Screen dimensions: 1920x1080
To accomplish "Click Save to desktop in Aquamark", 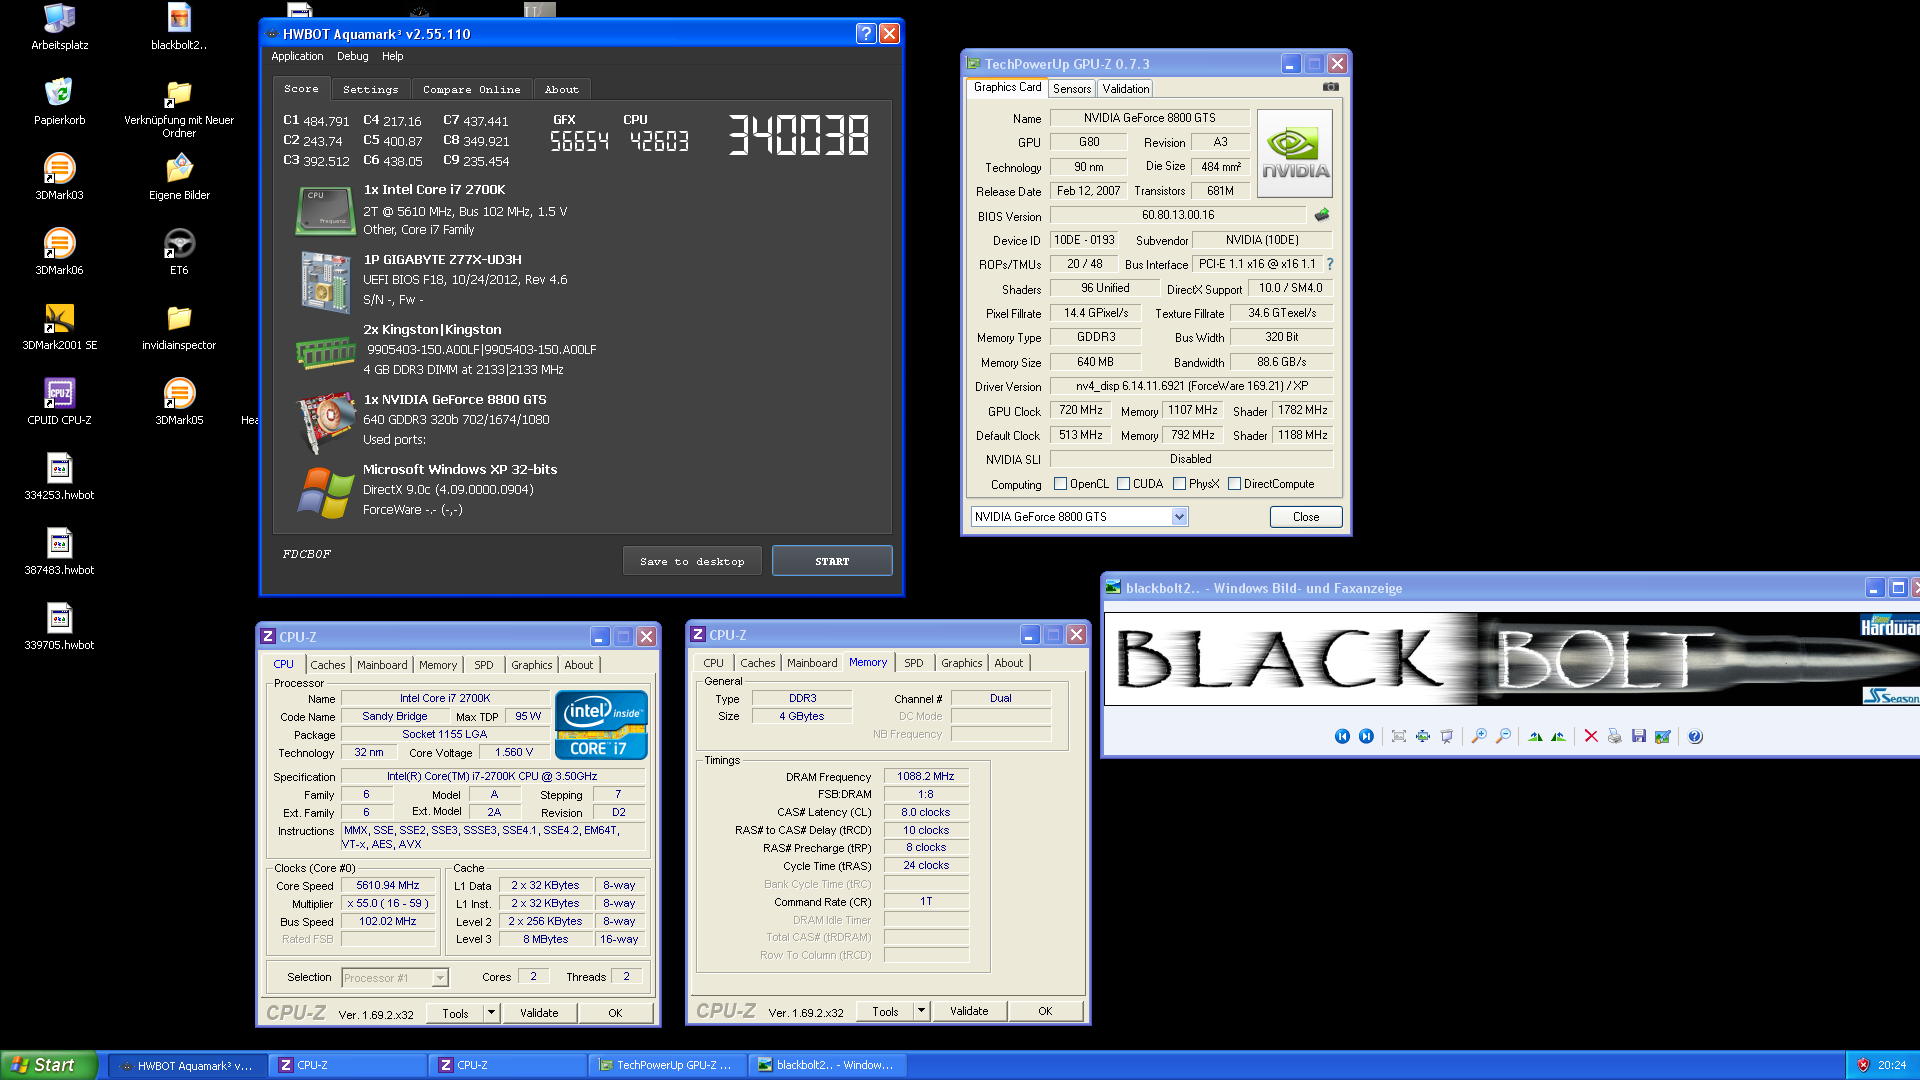I will (692, 561).
